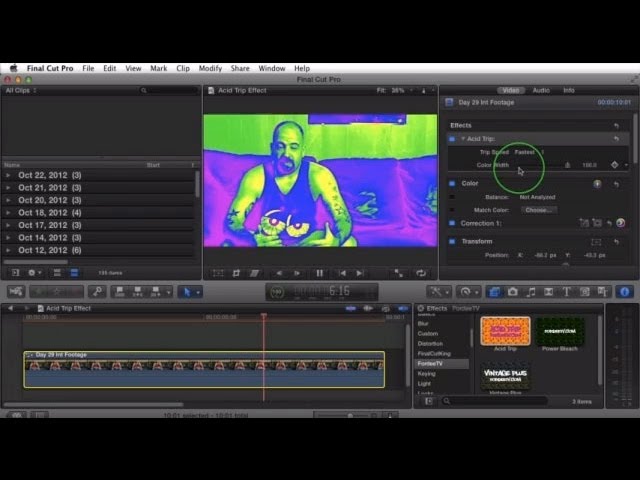
Task: Click the Color Width keyframe diamond
Action: tap(615, 165)
